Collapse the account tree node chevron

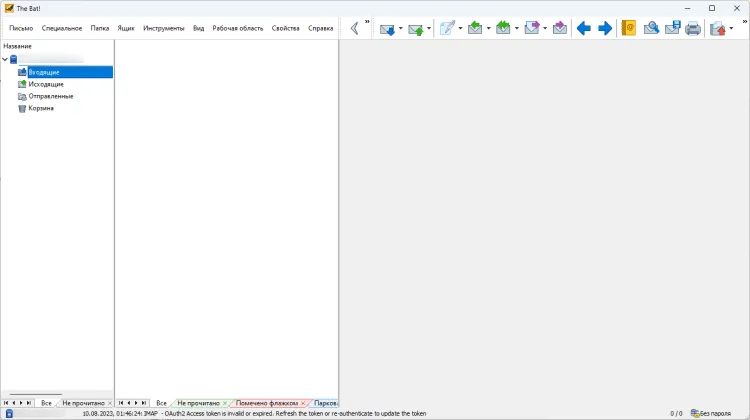[5, 59]
